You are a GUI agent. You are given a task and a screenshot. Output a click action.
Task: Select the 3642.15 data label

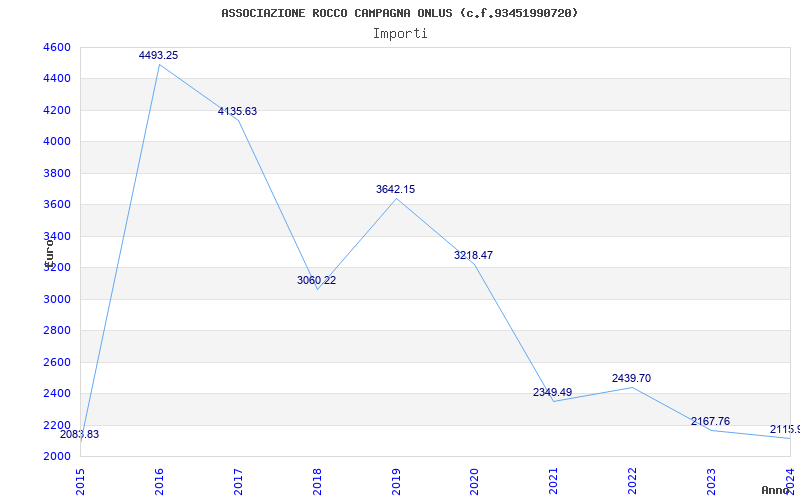click(395, 189)
